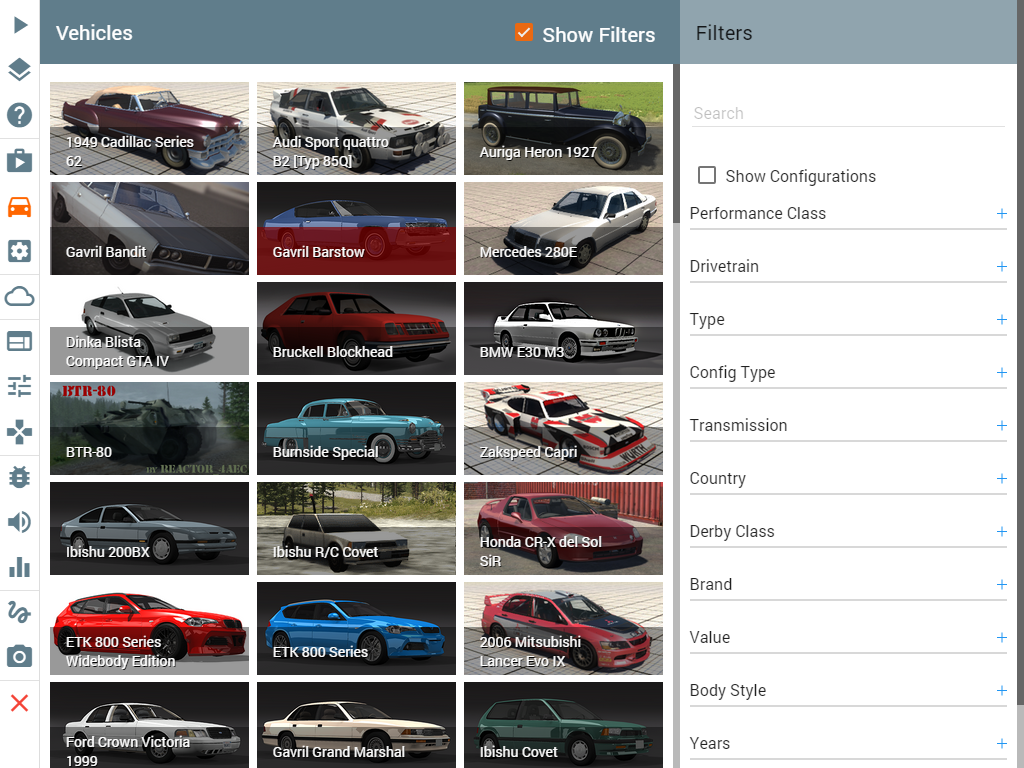This screenshot has width=1024, height=768.
Task: Expand the Type filter
Action: [848, 319]
